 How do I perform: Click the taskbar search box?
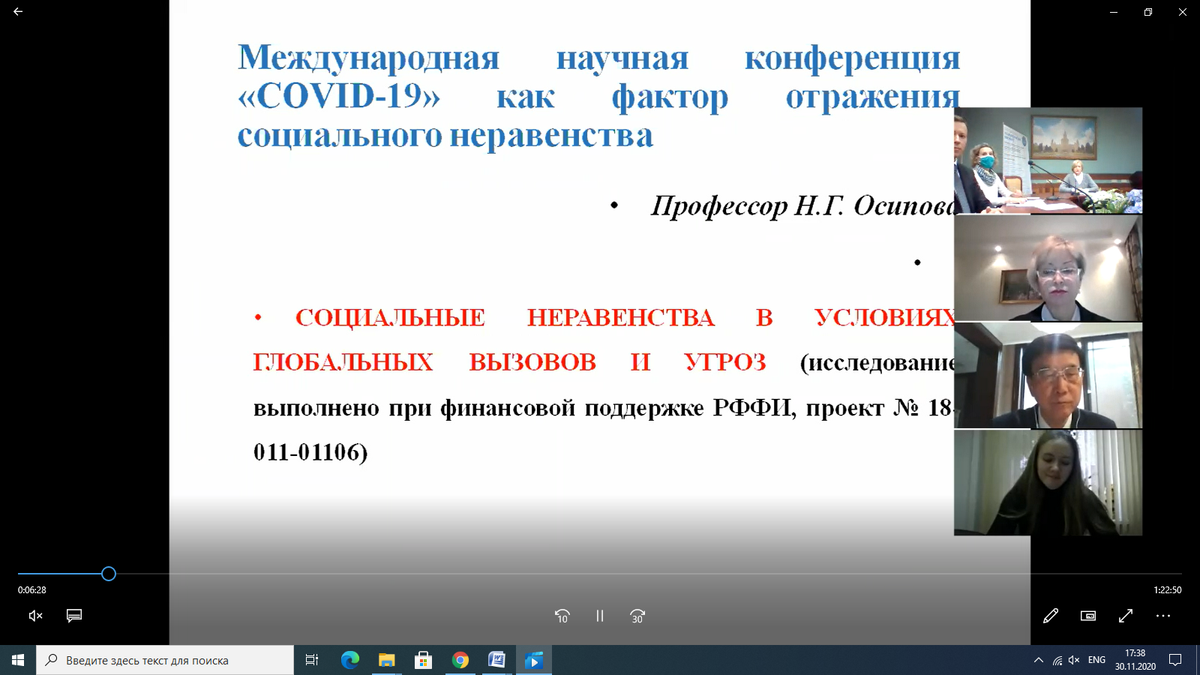(165, 660)
